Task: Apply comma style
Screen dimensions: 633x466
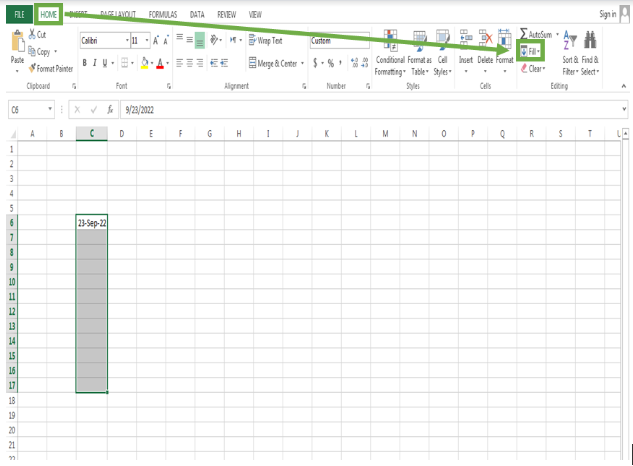Action: point(341,62)
